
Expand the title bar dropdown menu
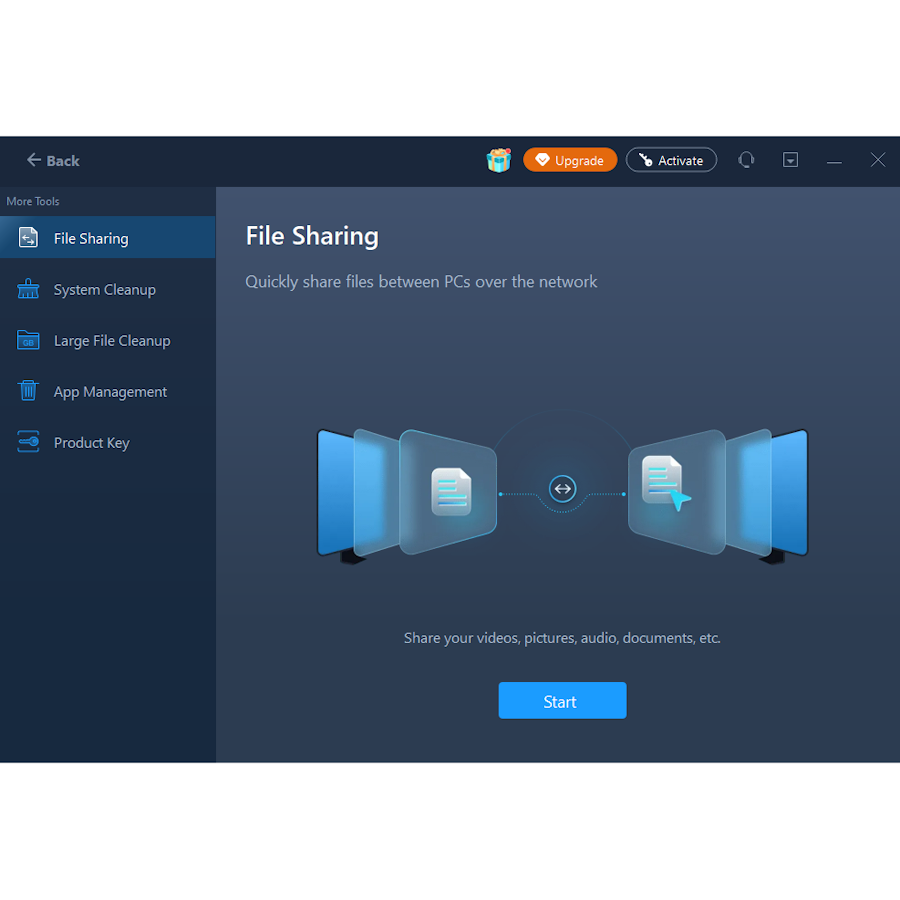tap(790, 160)
